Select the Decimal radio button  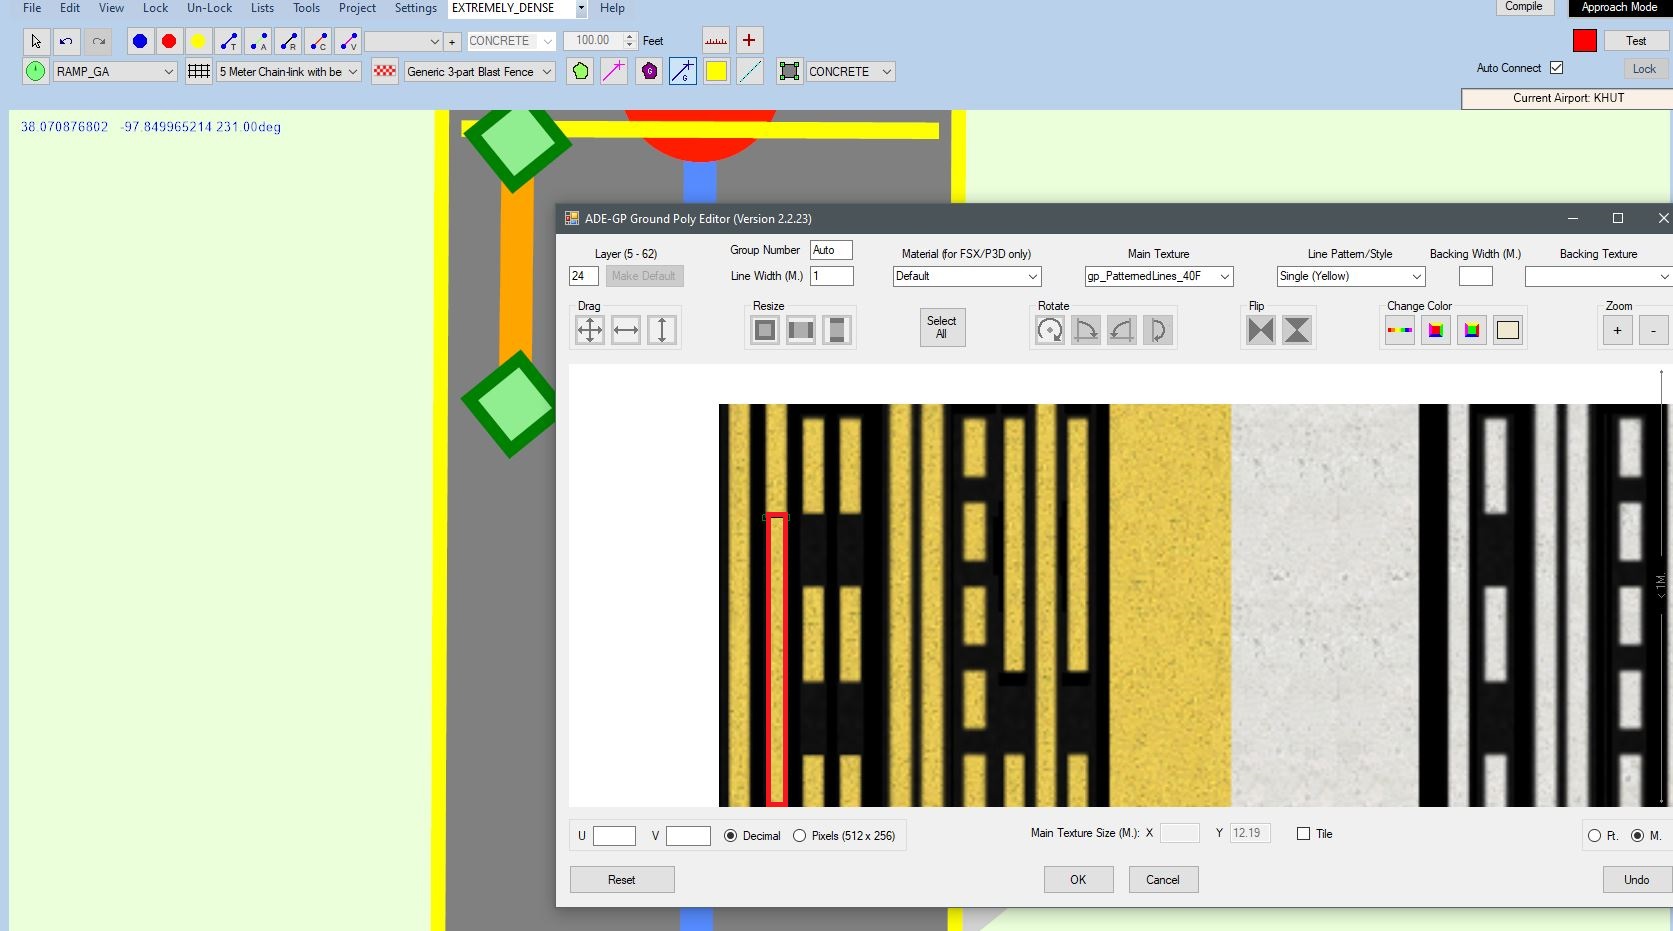(x=730, y=835)
